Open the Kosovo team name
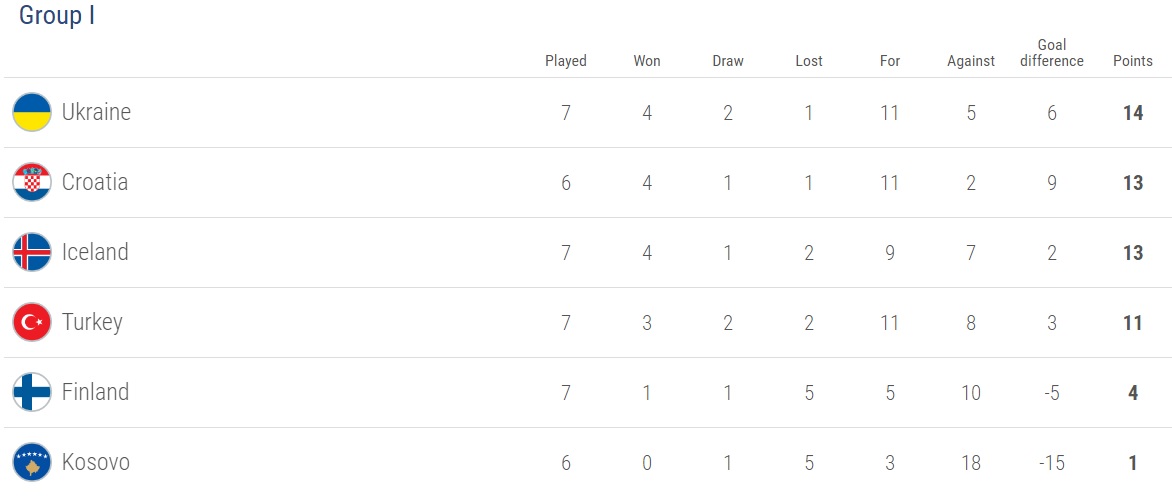Viewport: 1172px width, 501px height. (95, 462)
